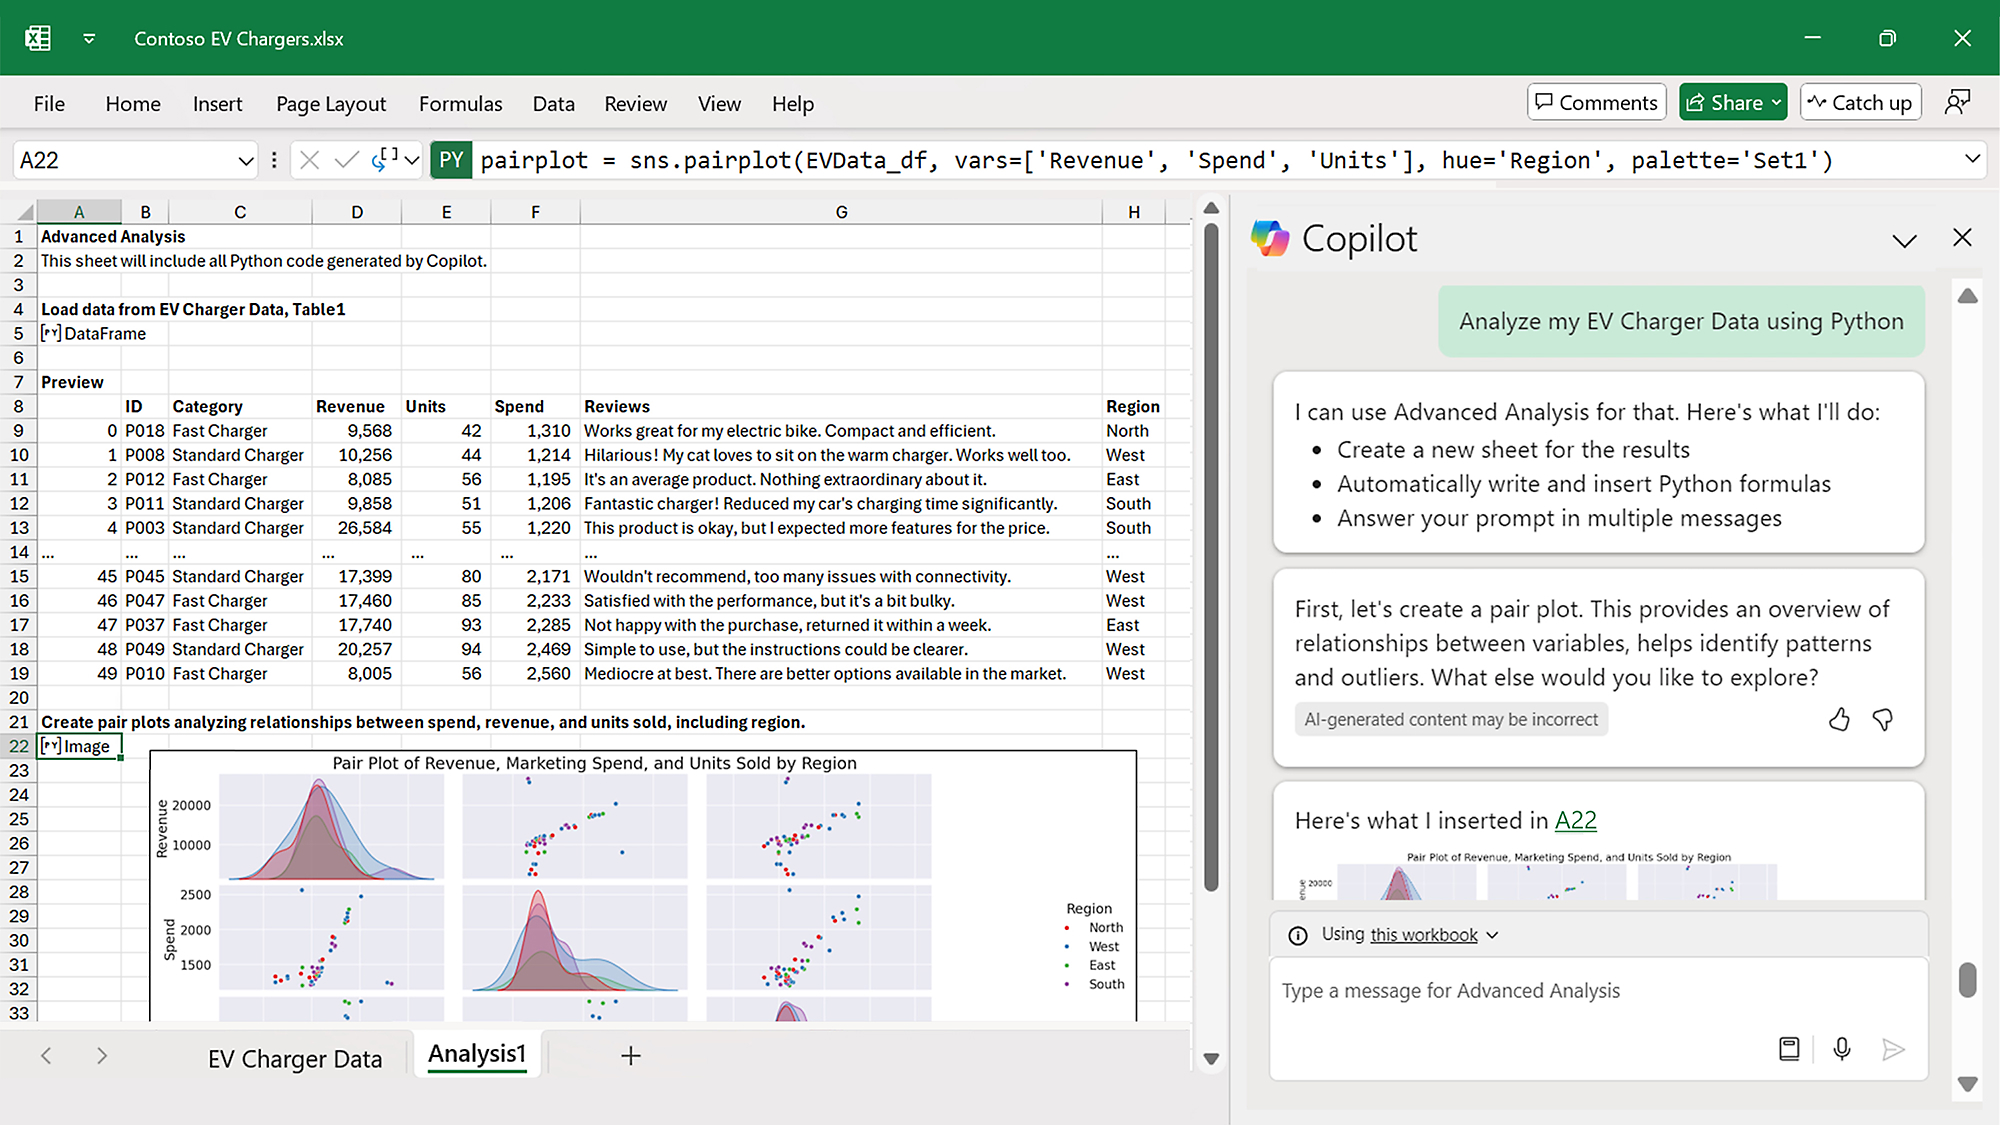The image size is (2000, 1125).
Task: Give a thumbs up to Copilot's pair plot response
Action: point(1839,719)
